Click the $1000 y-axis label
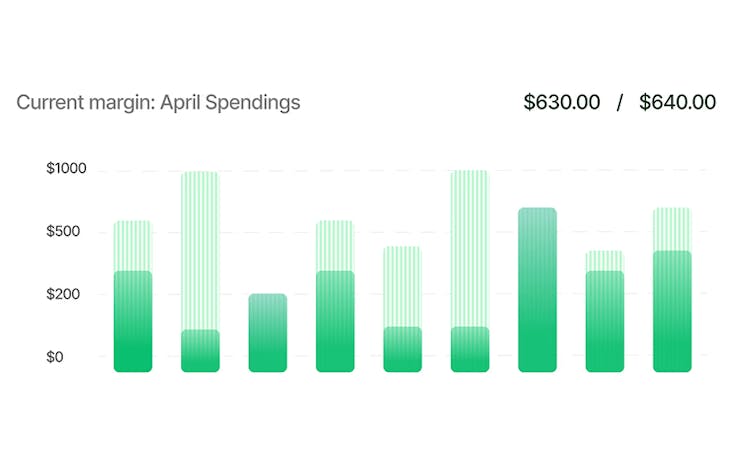The width and height of the screenshot is (750, 454). tap(67, 169)
